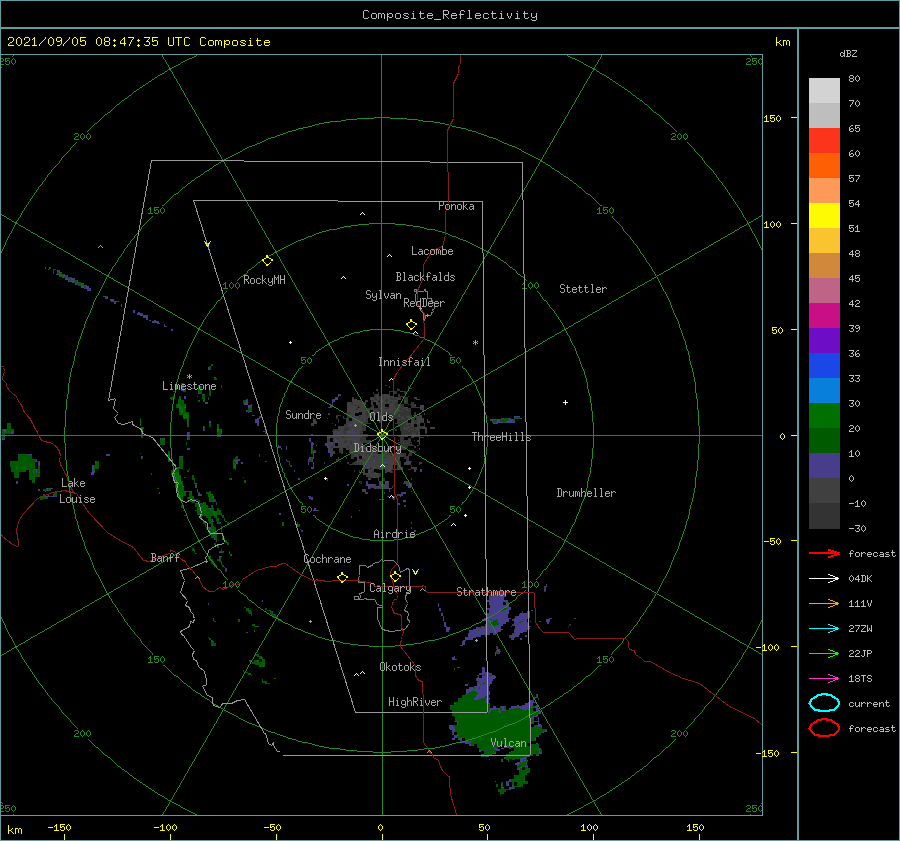Select the orange 111V arrow icon
900x841 pixels.
click(x=824, y=603)
